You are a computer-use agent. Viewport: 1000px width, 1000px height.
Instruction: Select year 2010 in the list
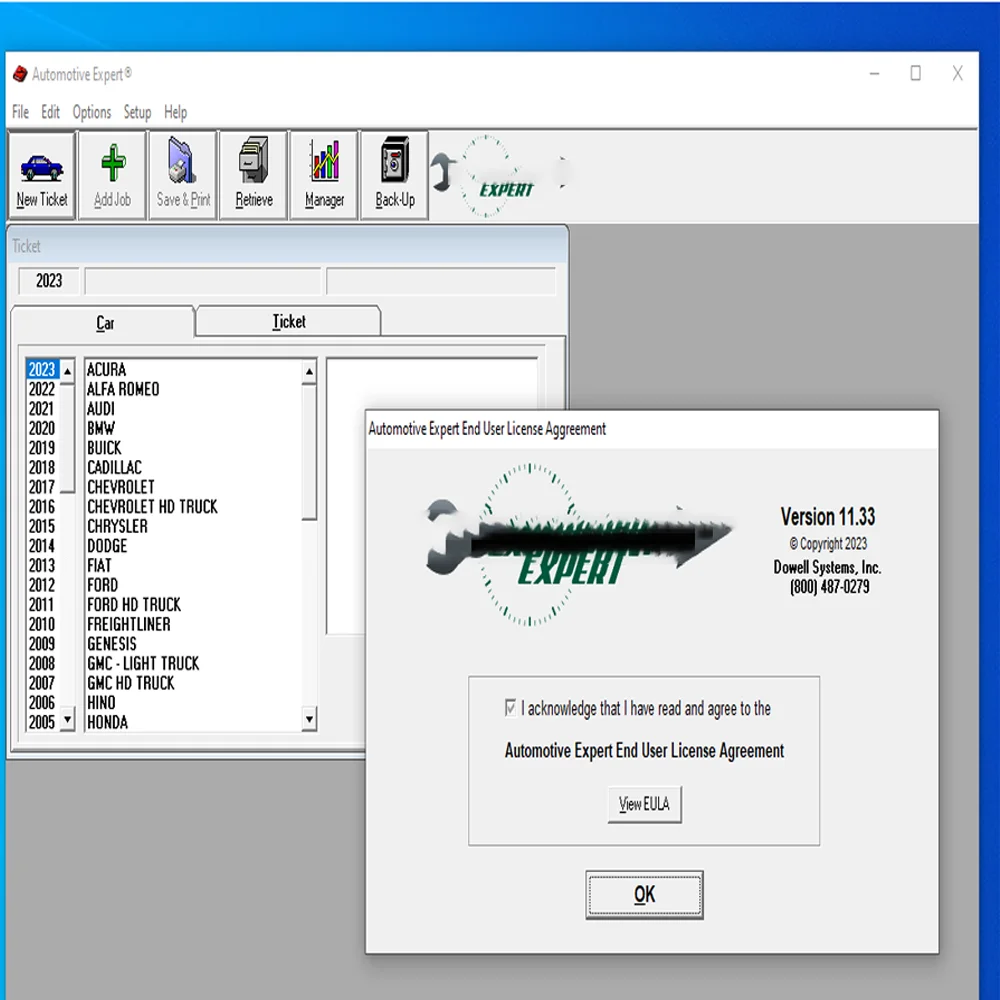point(42,624)
